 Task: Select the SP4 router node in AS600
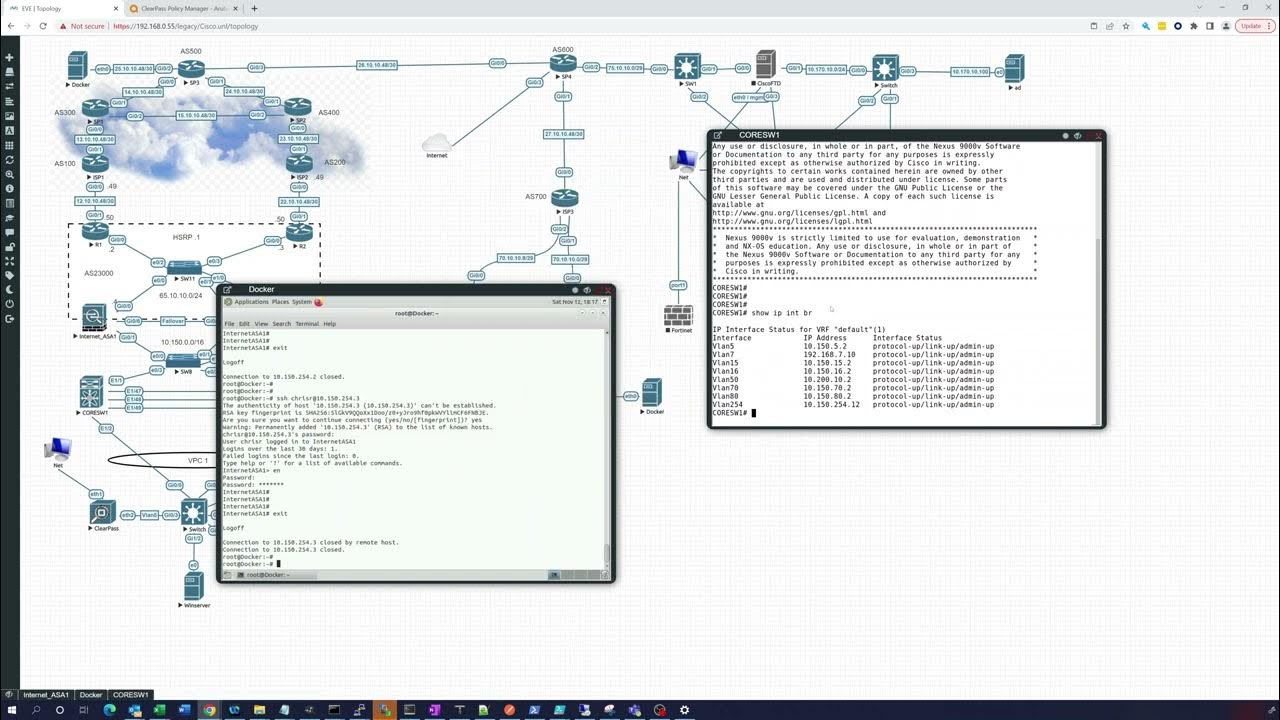tap(564, 64)
